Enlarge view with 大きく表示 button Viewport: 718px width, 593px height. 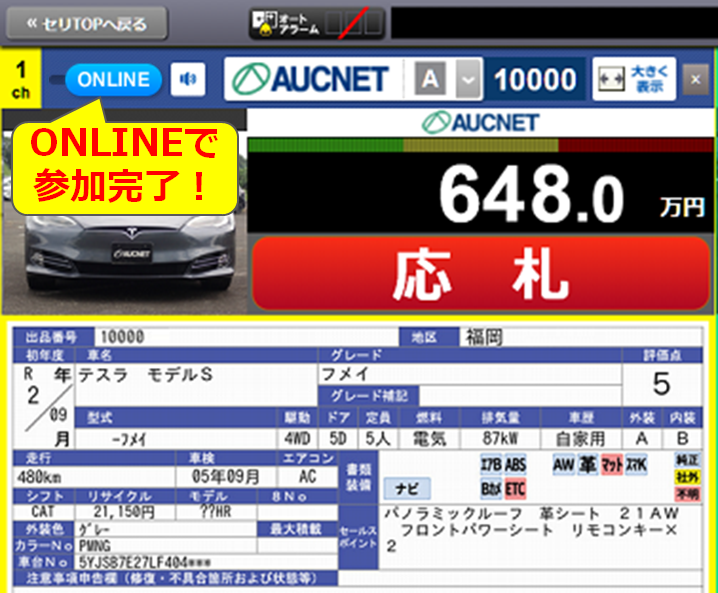(x=634, y=79)
